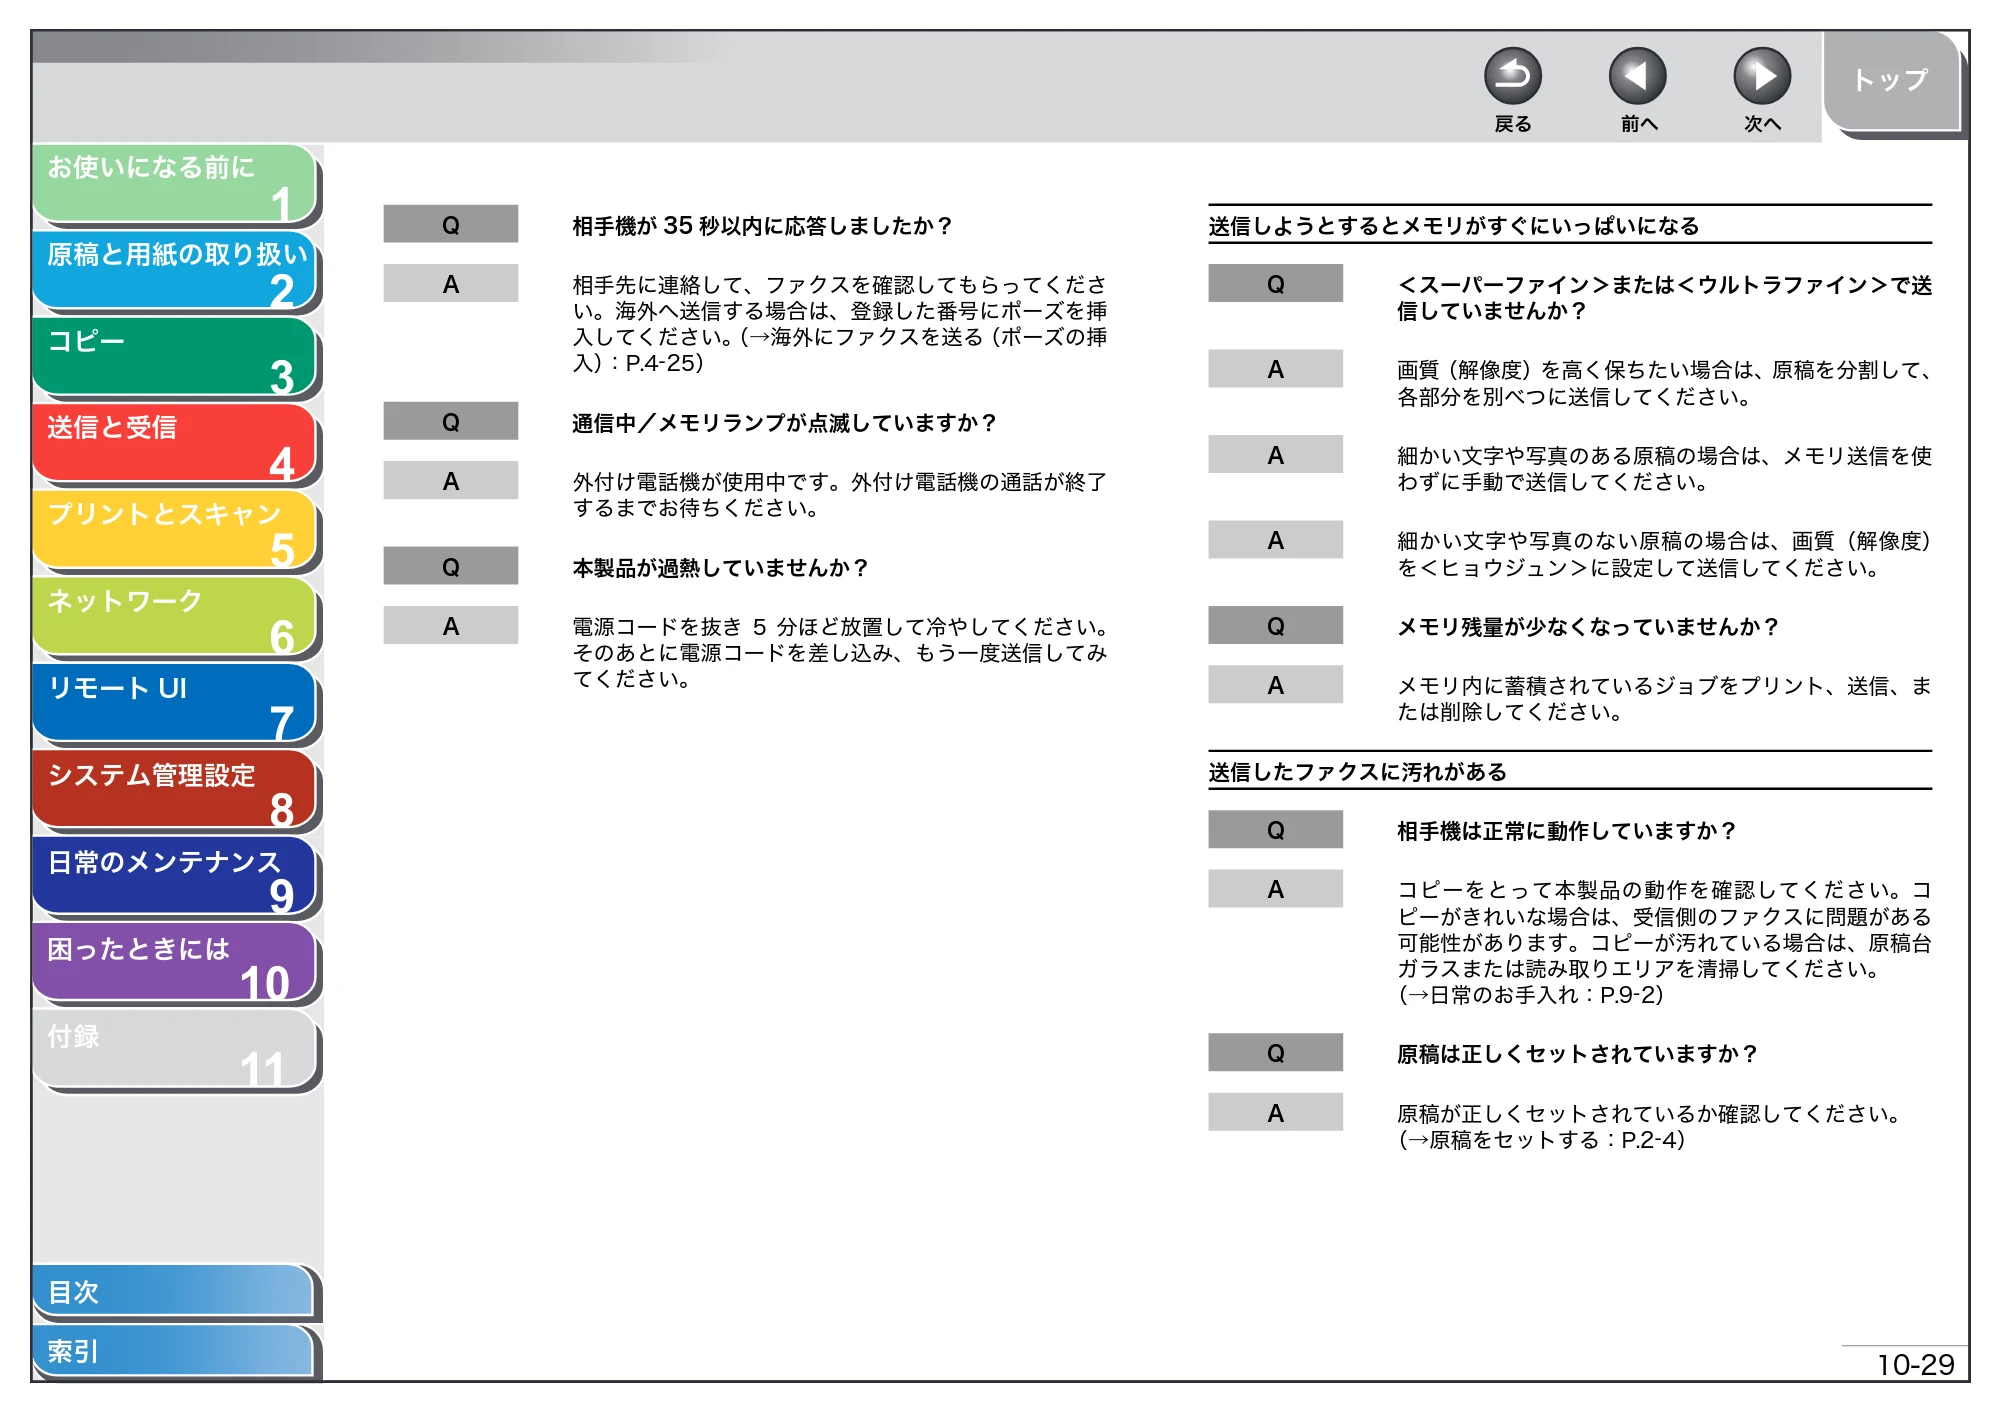
Task: Open chapter 3 コピー
Action: pos(175,357)
